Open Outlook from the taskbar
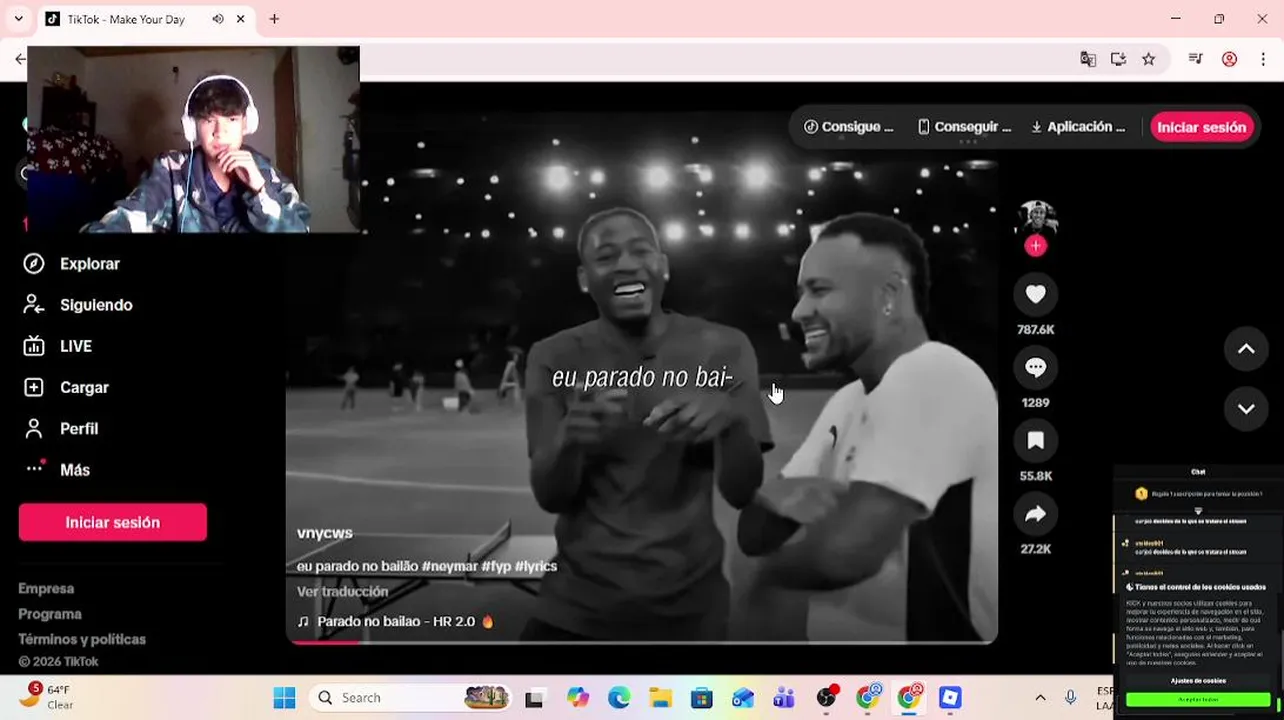1284x720 pixels. 742,698
